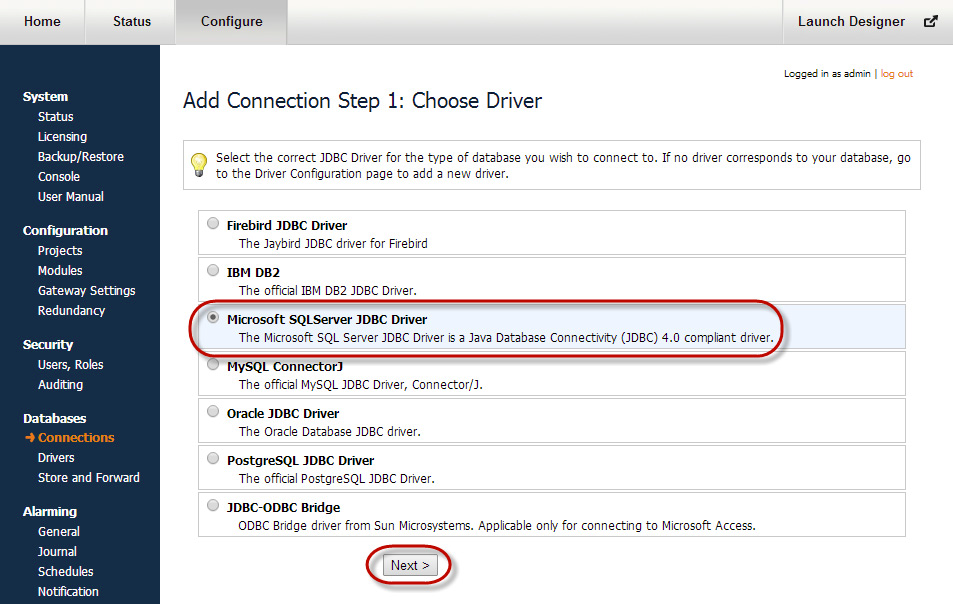Open the Console page
This screenshot has width=953, height=604.
tap(58, 177)
